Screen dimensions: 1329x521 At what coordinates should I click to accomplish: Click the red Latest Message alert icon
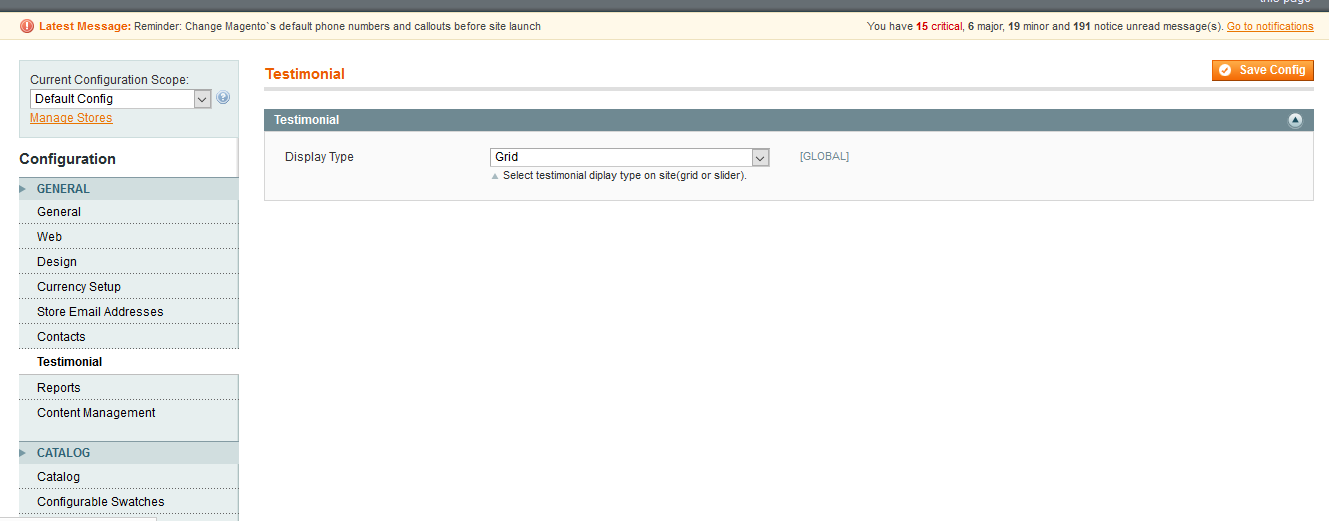(27, 26)
